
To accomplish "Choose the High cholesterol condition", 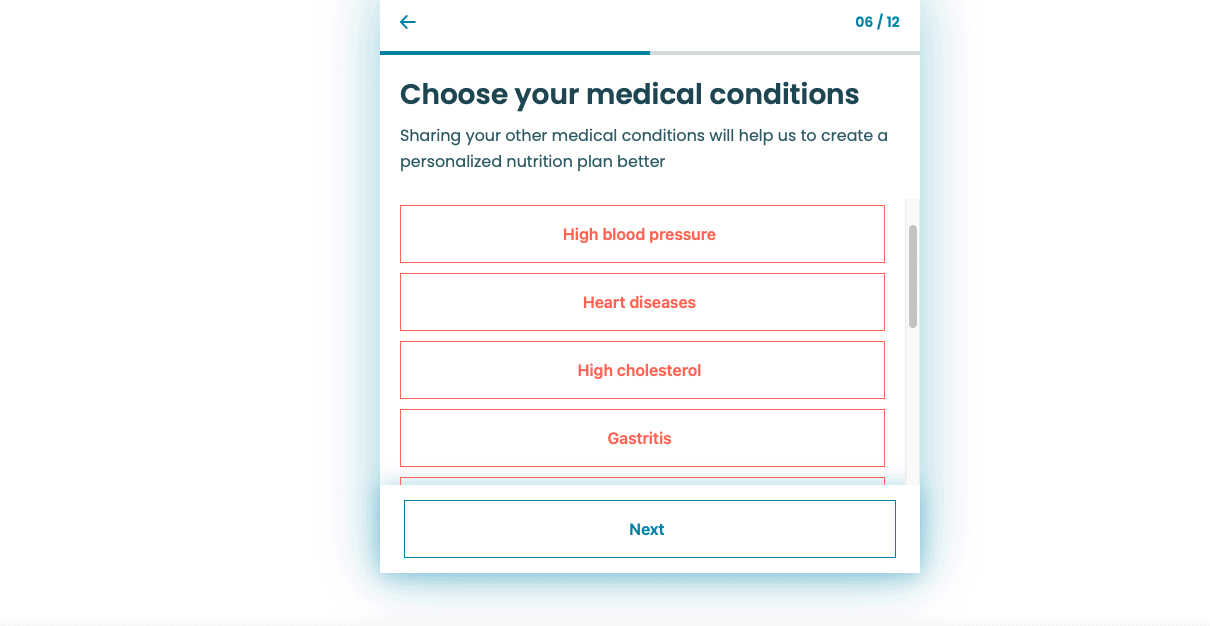I will coord(642,370).
